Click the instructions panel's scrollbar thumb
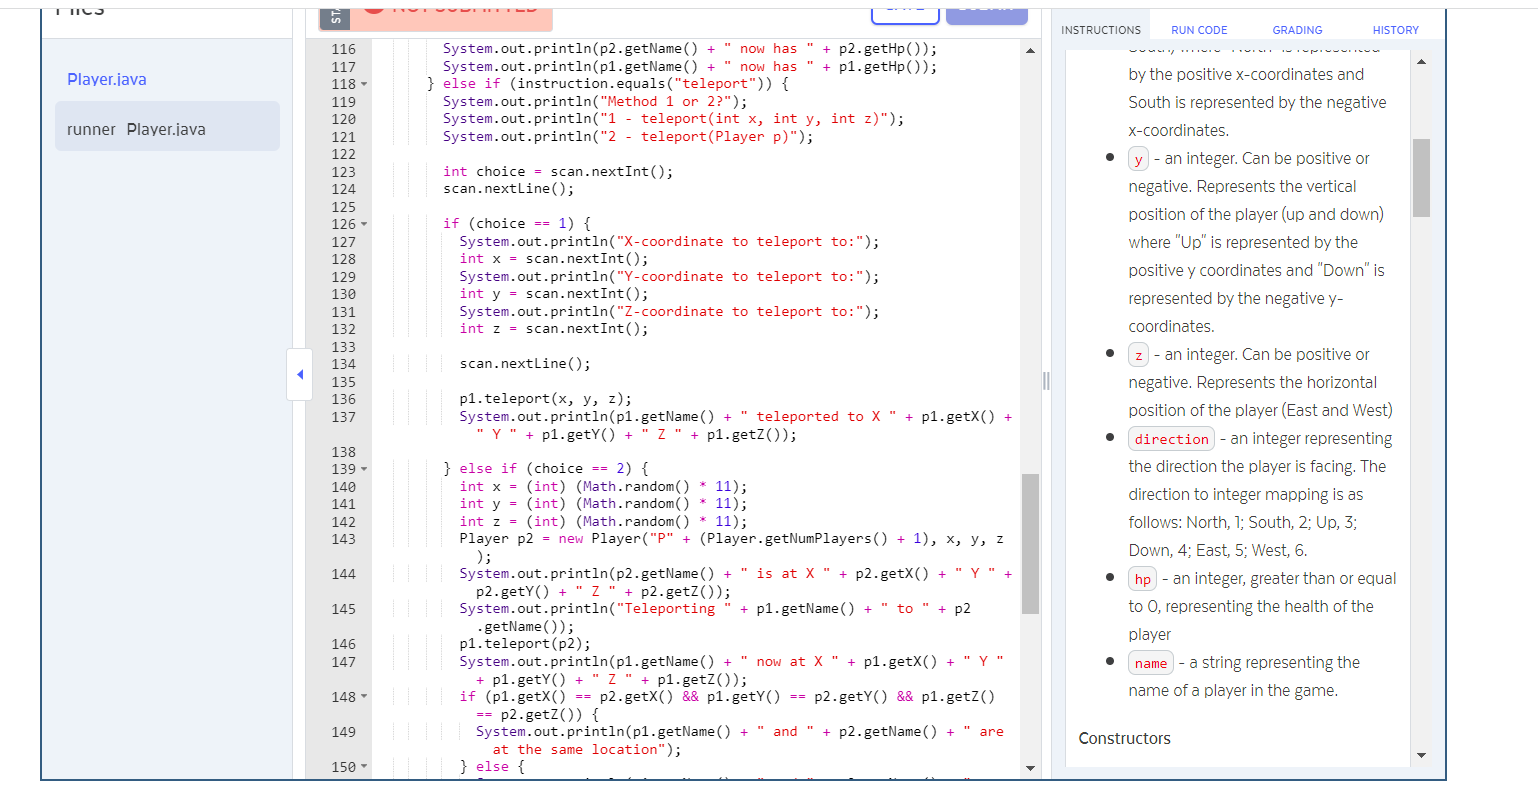The height and width of the screenshot is (796, 1538). pyautogui.click(x=1421, y=178)
